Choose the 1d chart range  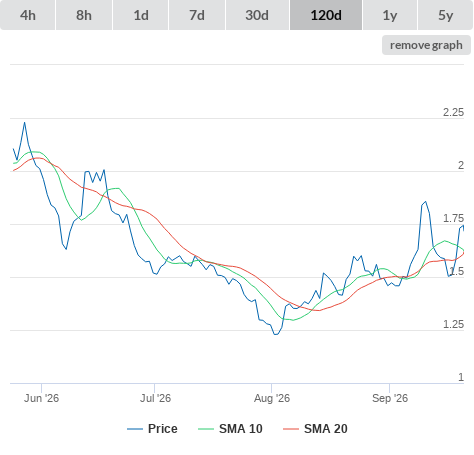pos(141,15)
